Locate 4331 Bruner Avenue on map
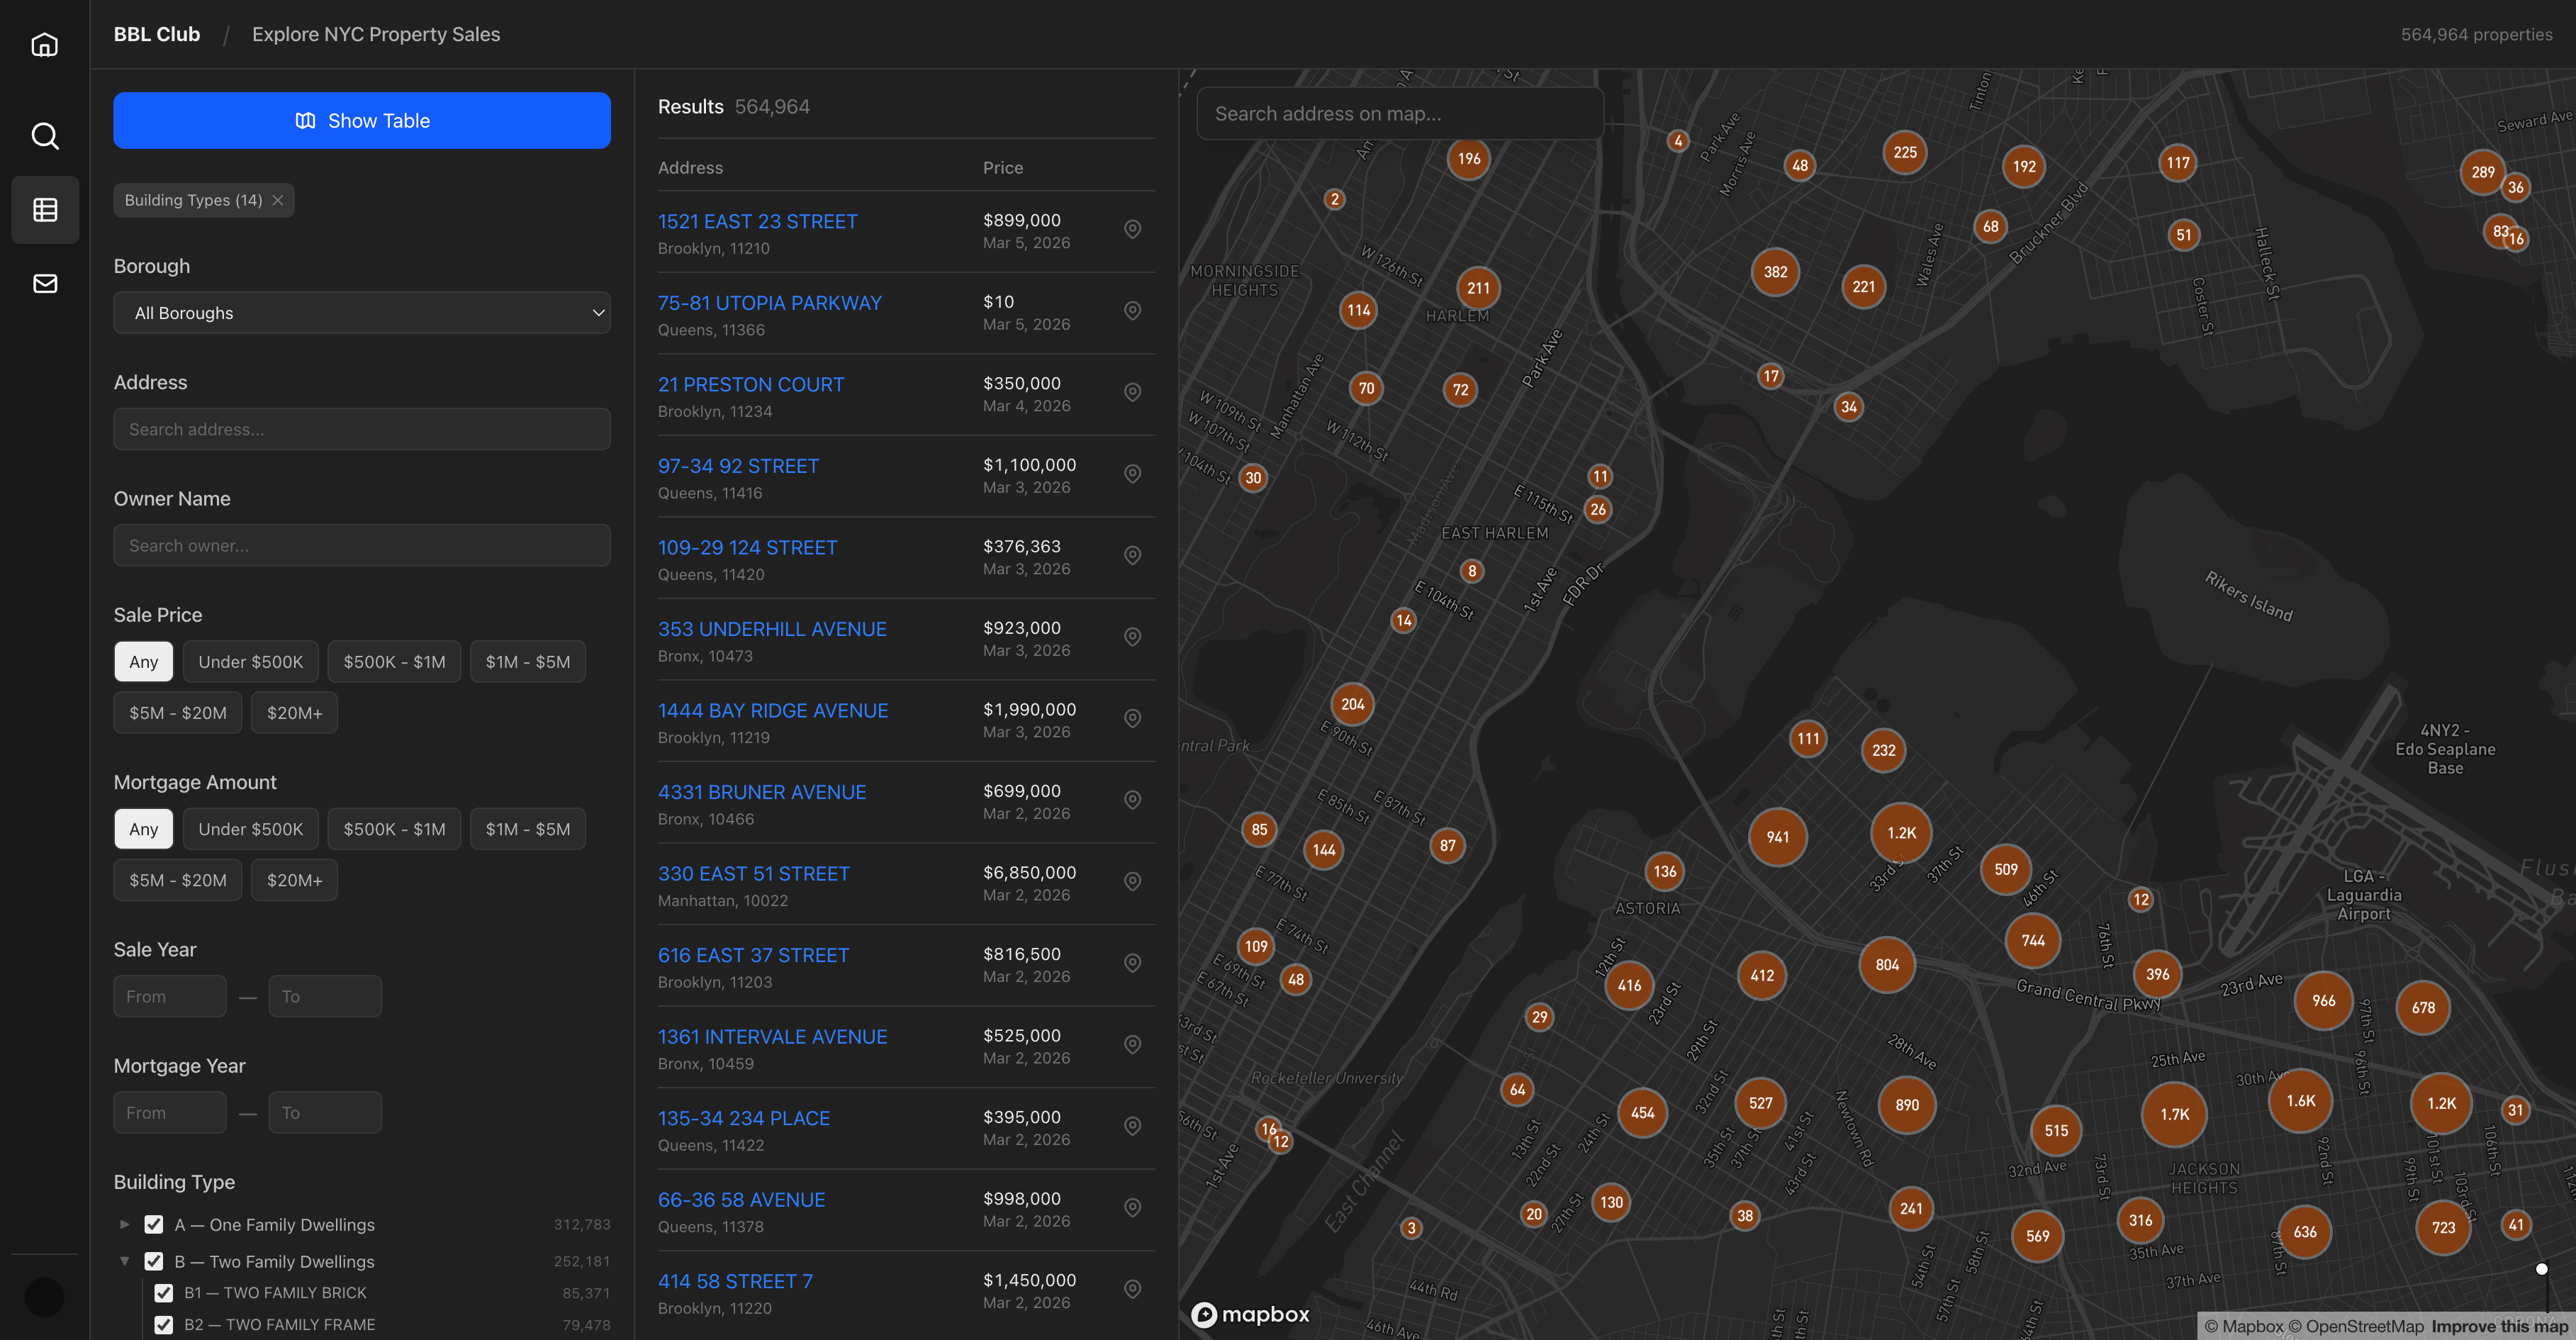 [1132, 800]
